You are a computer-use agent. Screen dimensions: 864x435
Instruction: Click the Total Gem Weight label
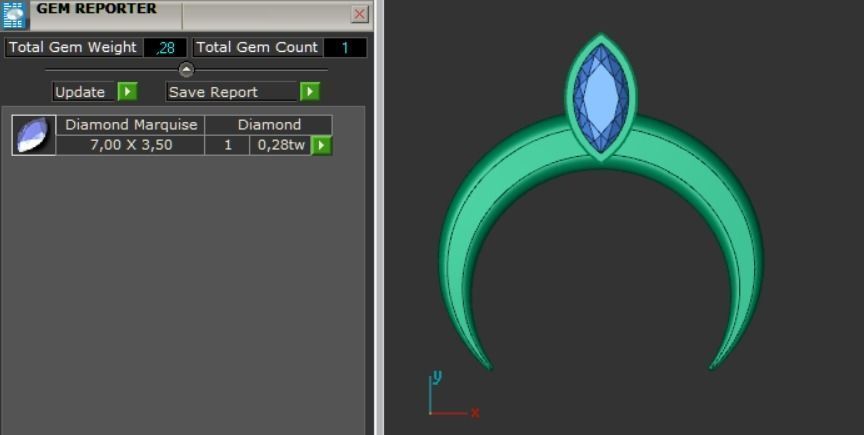click(73, 47)
